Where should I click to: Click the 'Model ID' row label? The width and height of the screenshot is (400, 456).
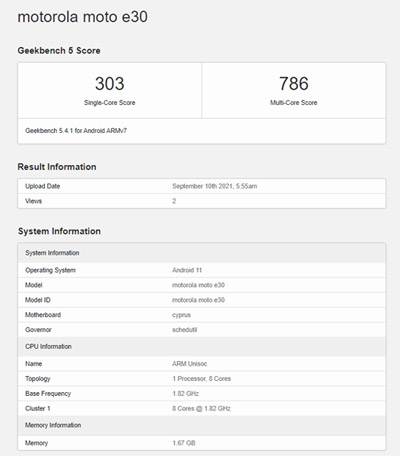tap(38, 300)
